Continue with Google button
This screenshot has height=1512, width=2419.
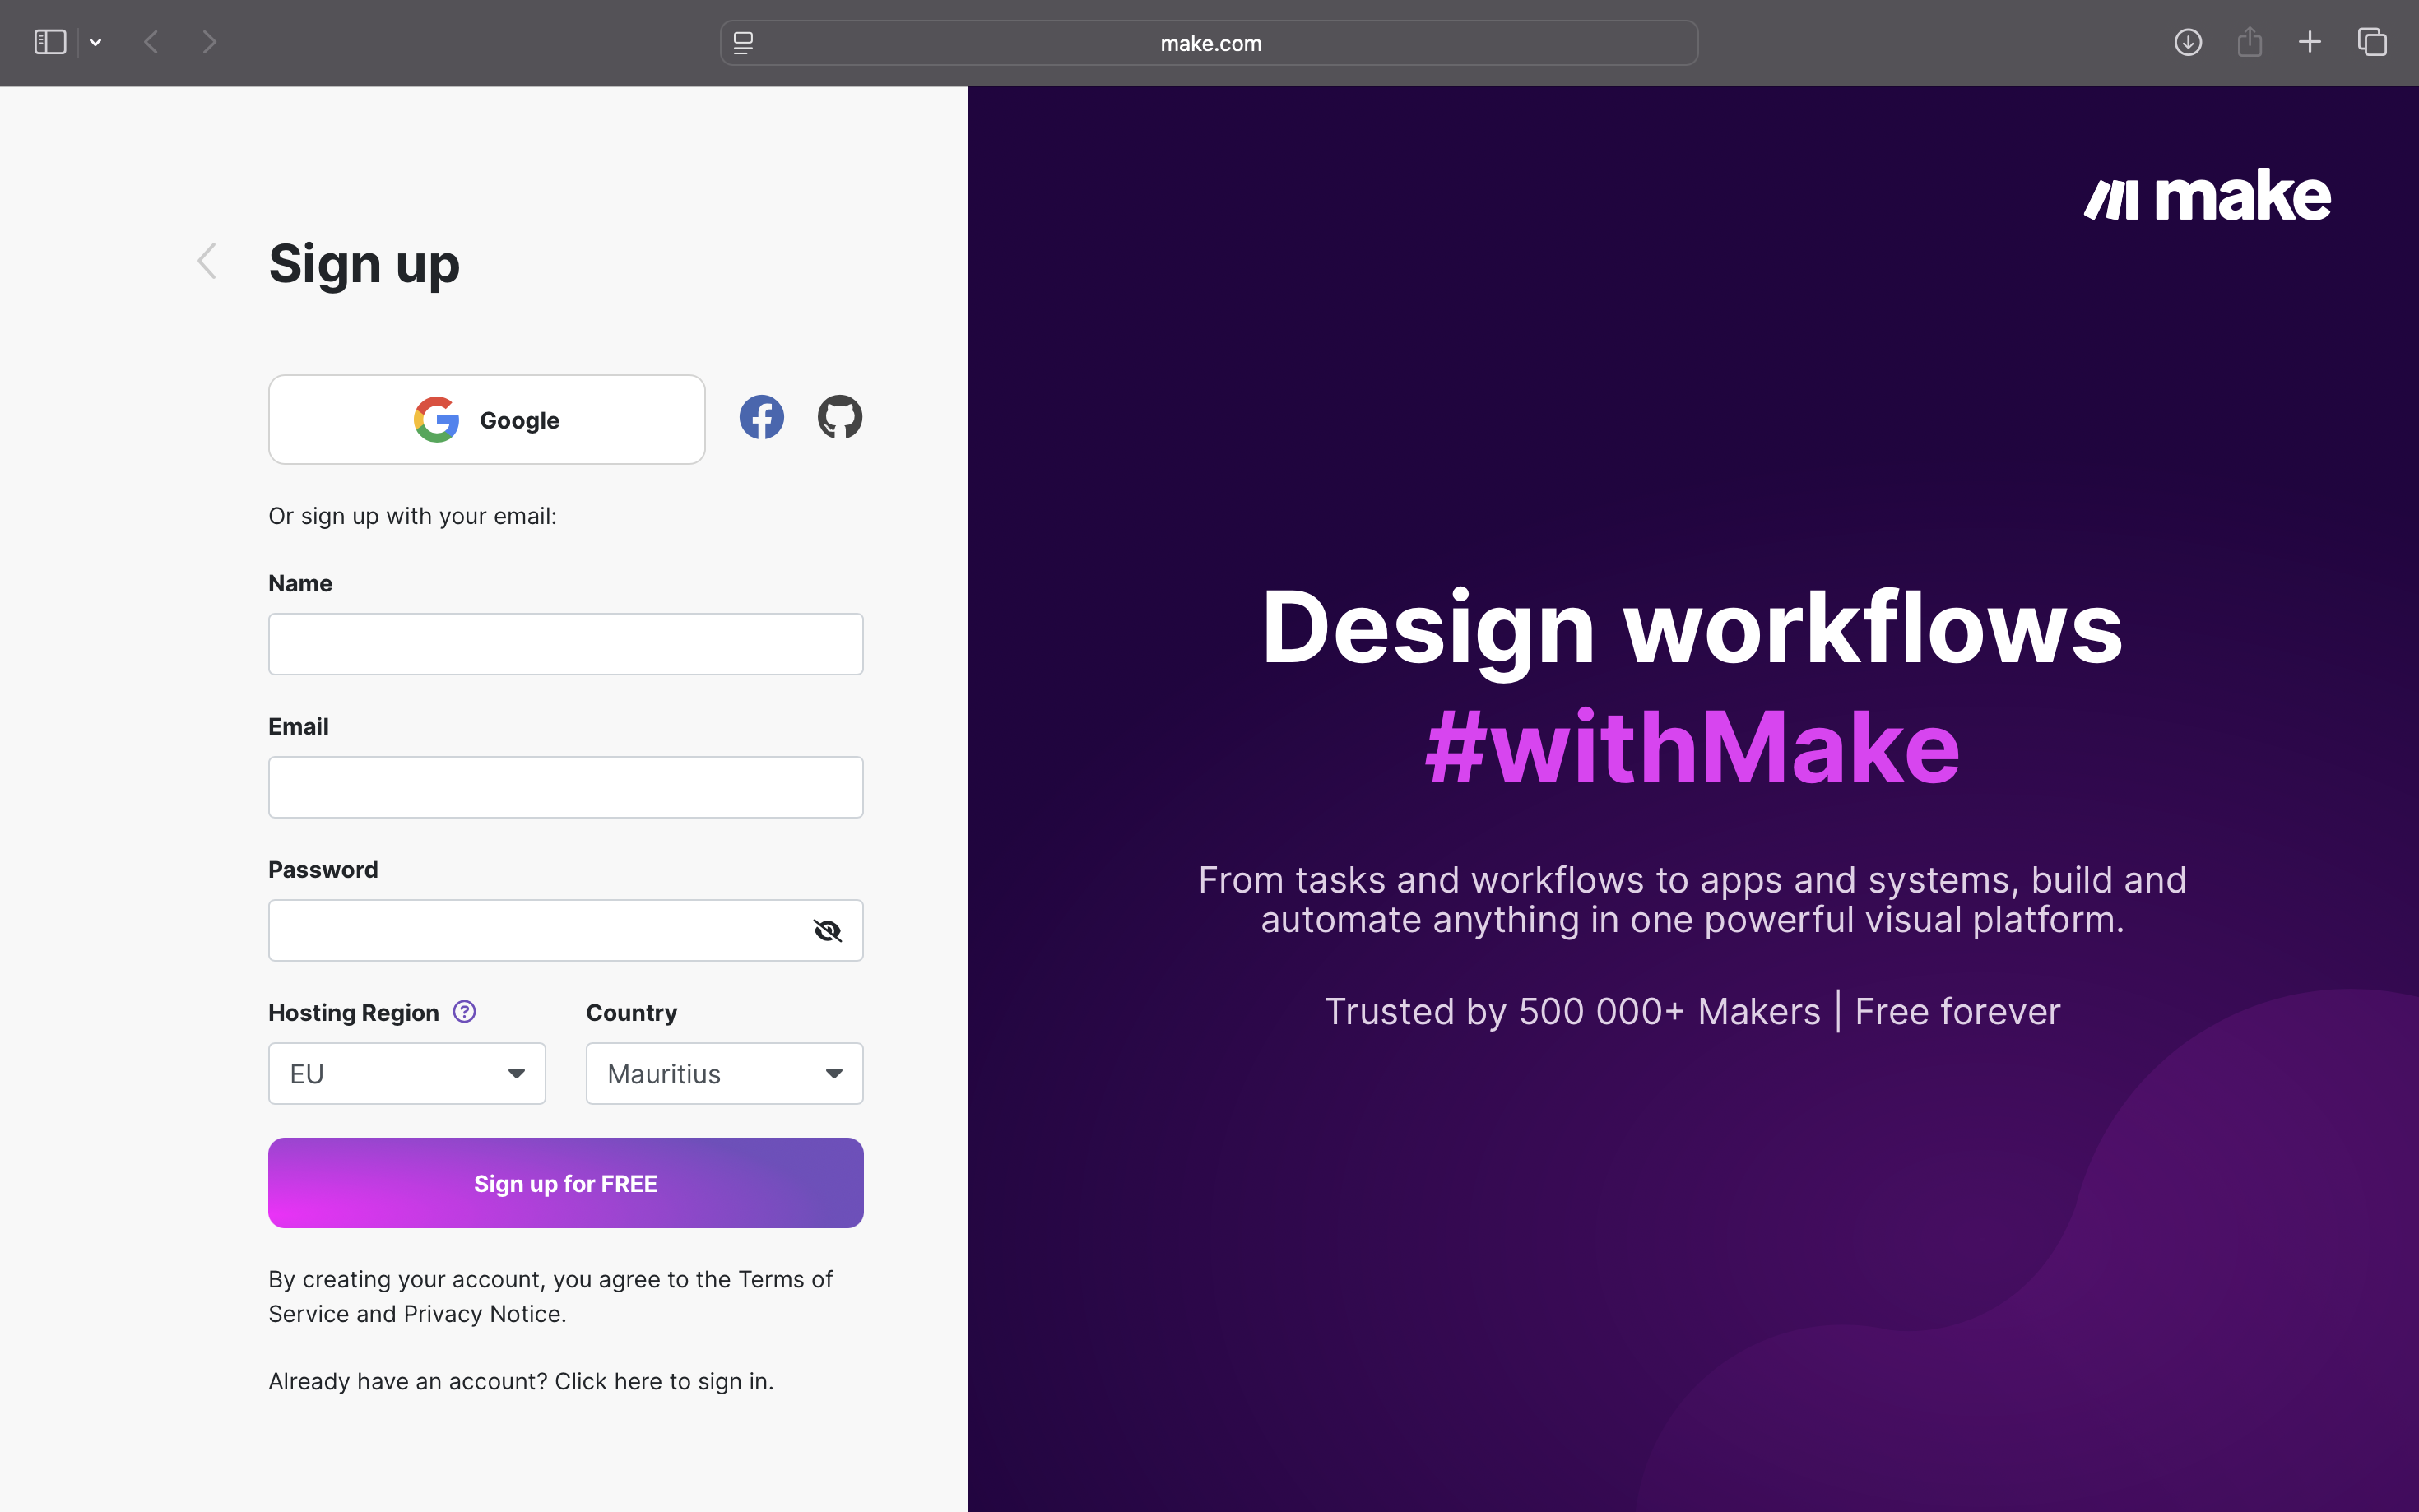[487, 420]
